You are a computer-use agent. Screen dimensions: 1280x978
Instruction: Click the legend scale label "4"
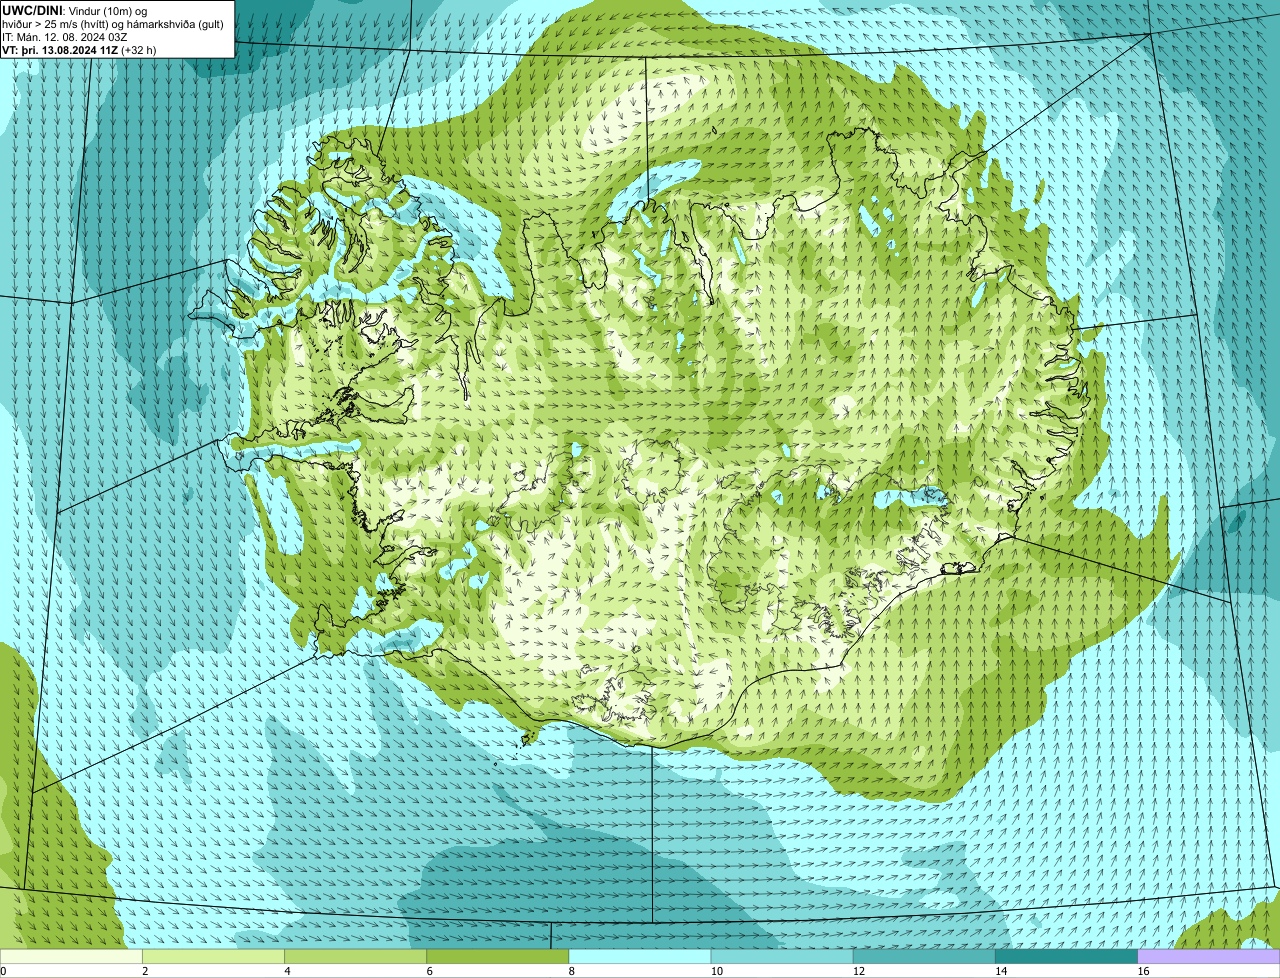287,971
